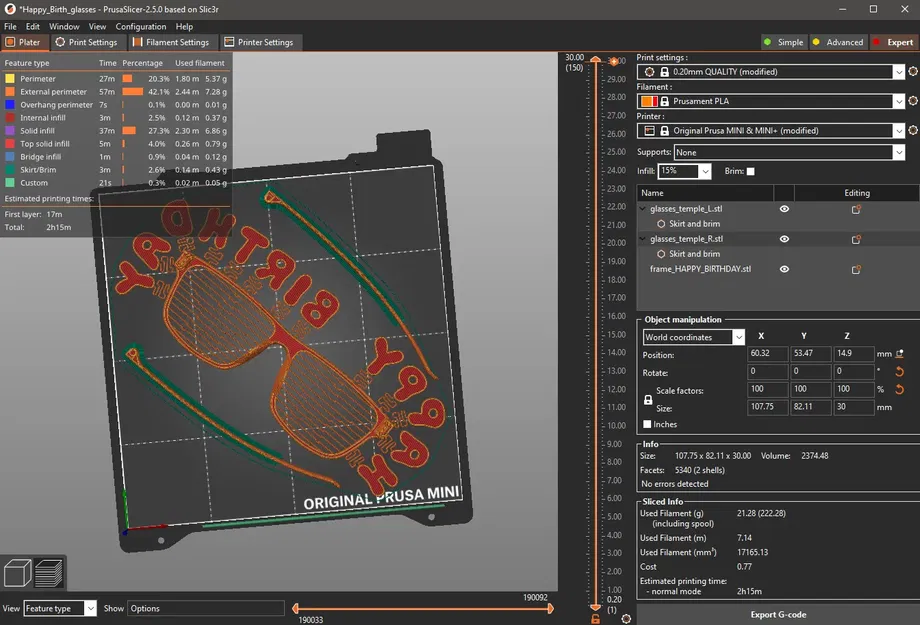The height and width of the screenshot is (625, 920).
Task: Click the Export G-code button
Action: click(777, 614)
